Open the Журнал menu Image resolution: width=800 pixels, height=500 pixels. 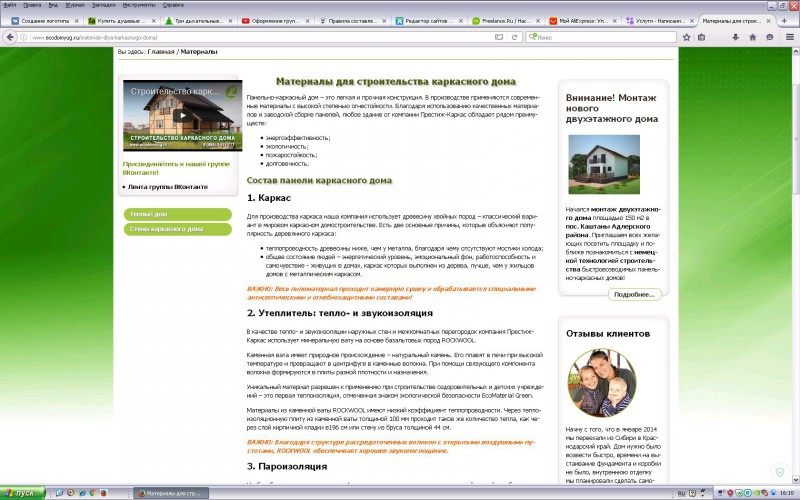click(x=75, y=5)
